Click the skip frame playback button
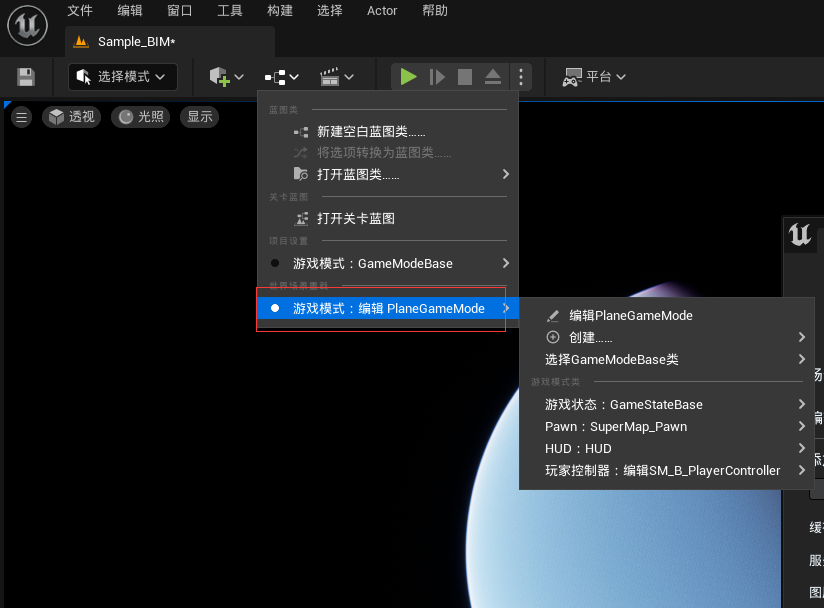This screenshot has width=824, height=608. [437, 77]
